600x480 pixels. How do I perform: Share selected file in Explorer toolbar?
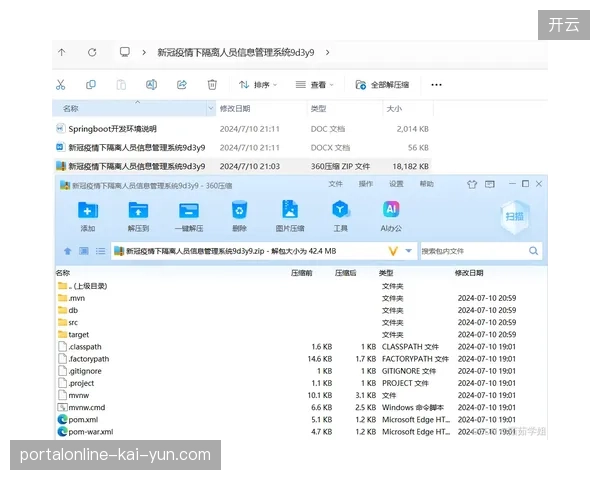(x=182, y=85)
